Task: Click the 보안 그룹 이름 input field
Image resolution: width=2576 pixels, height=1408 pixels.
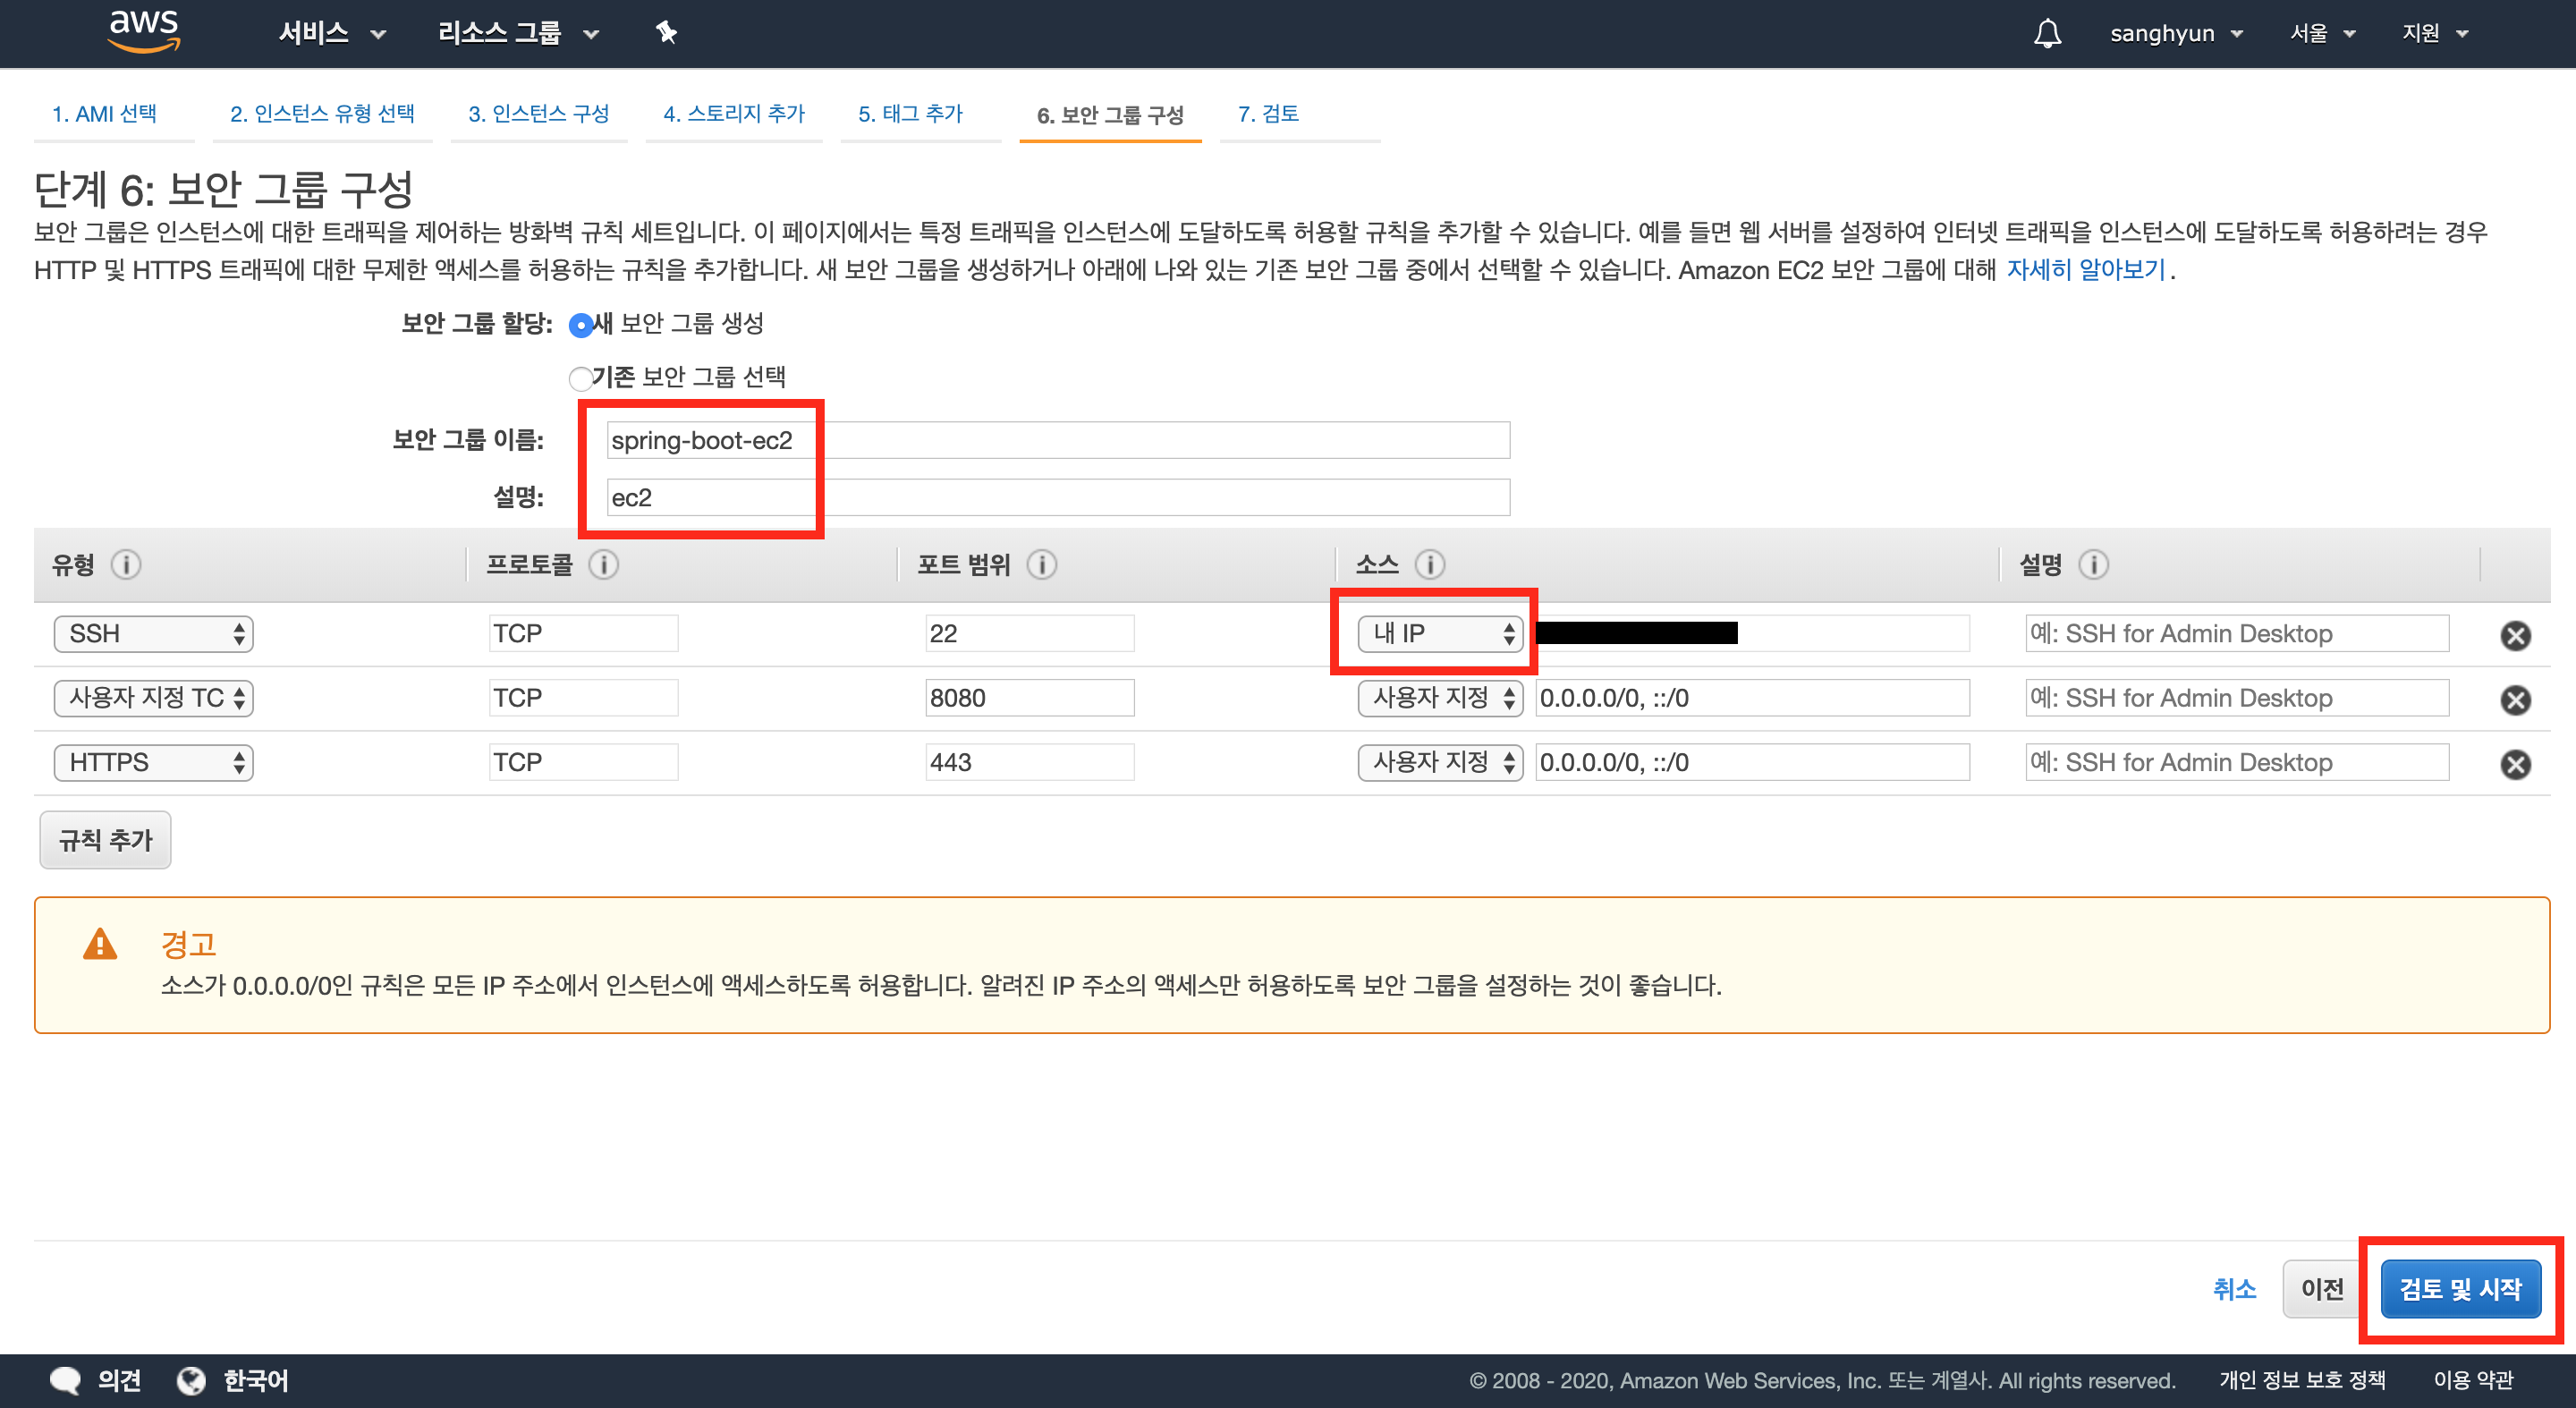Action: [1057, 440]
